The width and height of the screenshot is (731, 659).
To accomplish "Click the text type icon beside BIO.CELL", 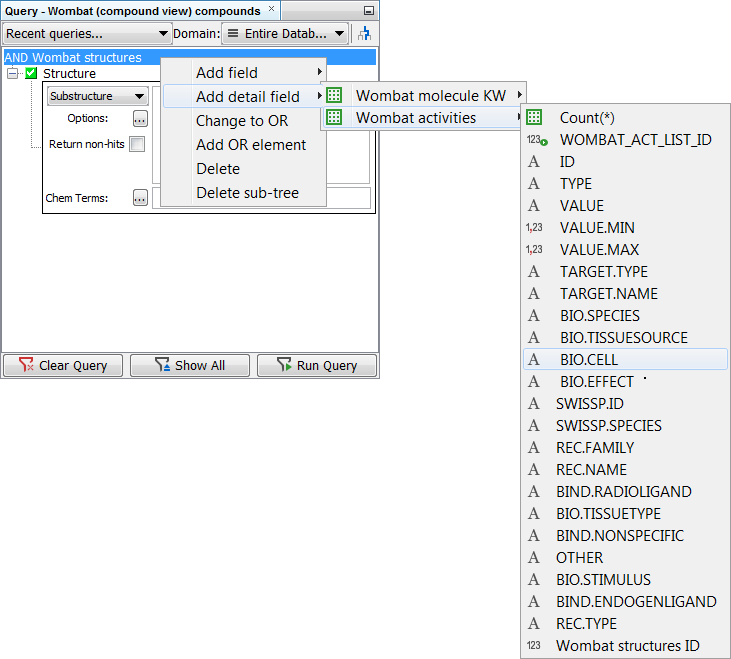I will tap(534, 360).
